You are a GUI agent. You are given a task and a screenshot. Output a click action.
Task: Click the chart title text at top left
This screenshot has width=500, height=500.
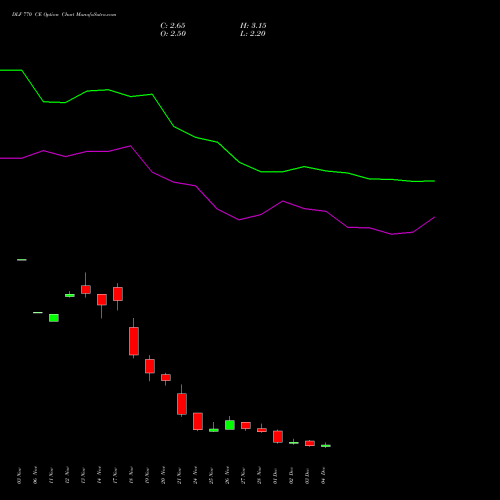click(64, 15)
